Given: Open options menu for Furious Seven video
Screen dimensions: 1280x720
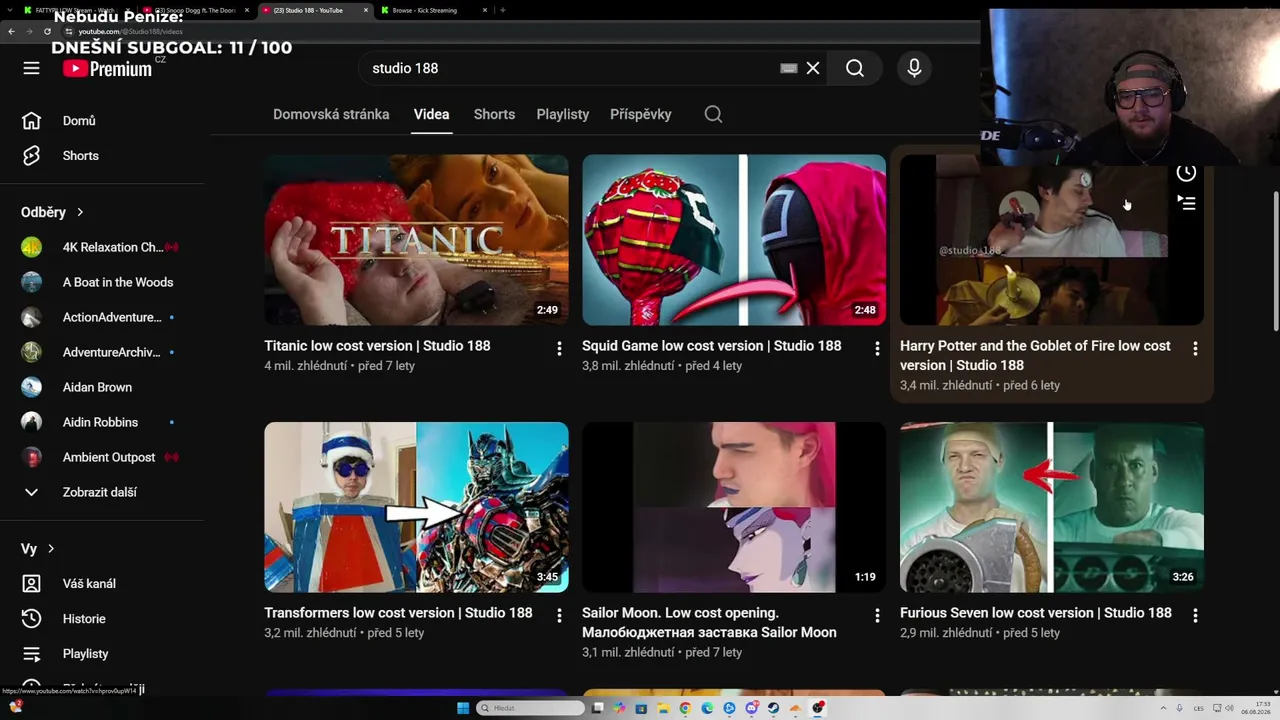Looking at the screenshot, I should coord(1195,615).
